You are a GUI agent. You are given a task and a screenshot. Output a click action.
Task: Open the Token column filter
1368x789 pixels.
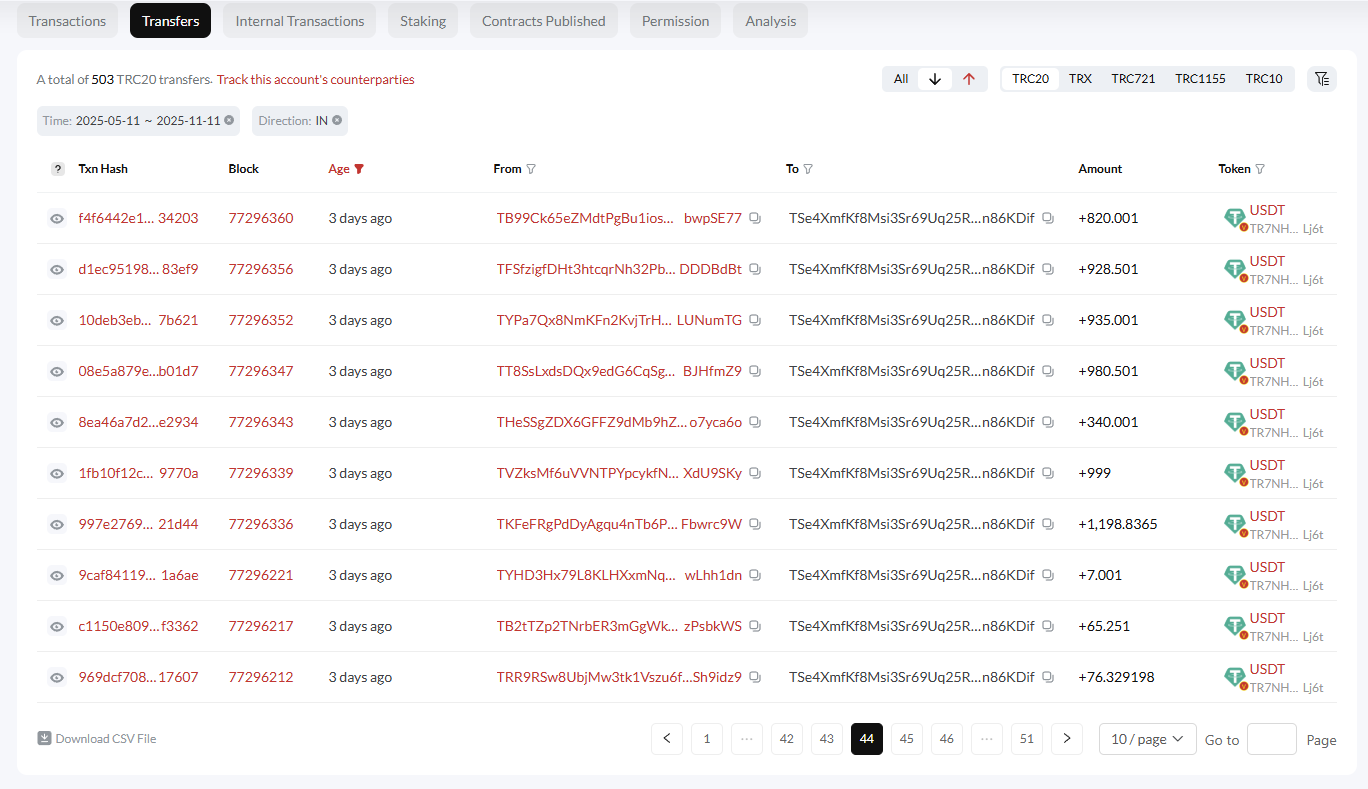(1262, 168)
